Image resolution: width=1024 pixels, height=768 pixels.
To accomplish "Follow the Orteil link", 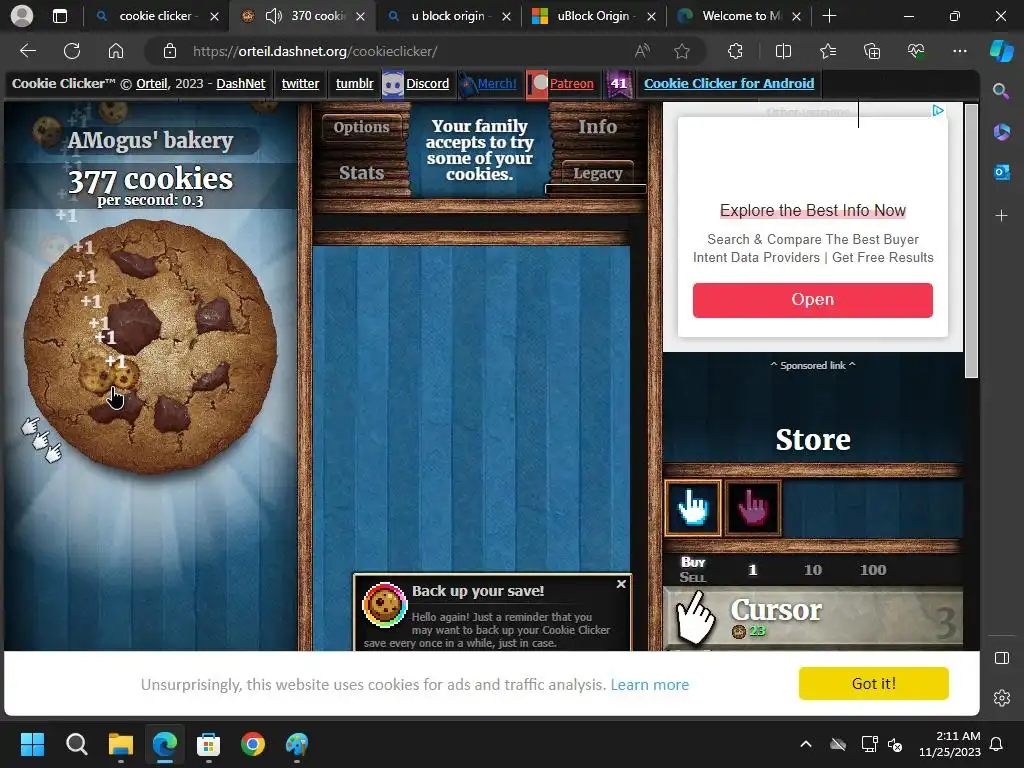I will pyautogui.click(x=152, y=84).
